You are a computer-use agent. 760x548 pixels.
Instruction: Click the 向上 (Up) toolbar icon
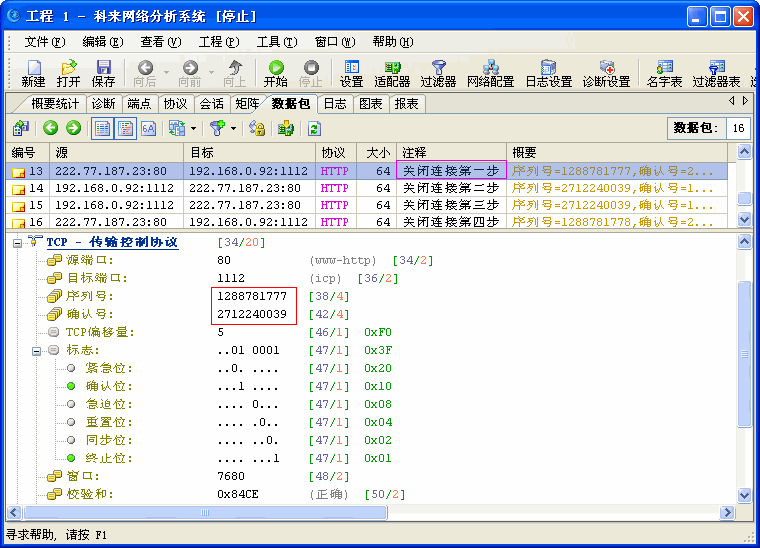235,73
